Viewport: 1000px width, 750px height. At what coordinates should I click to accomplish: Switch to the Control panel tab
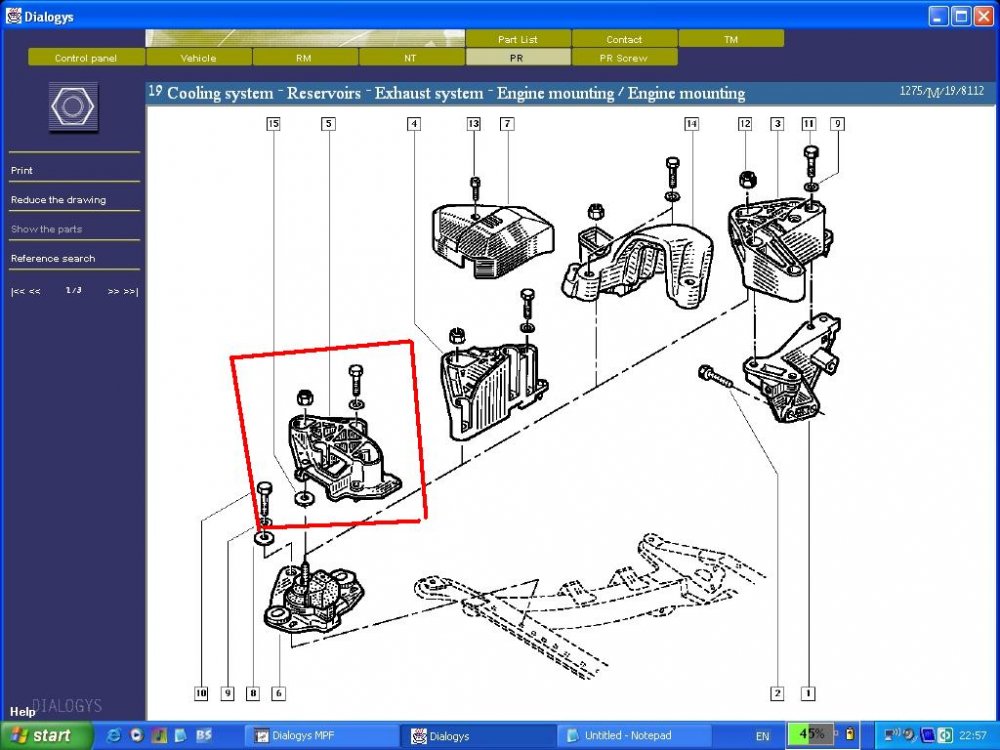(x=85, y=57)
